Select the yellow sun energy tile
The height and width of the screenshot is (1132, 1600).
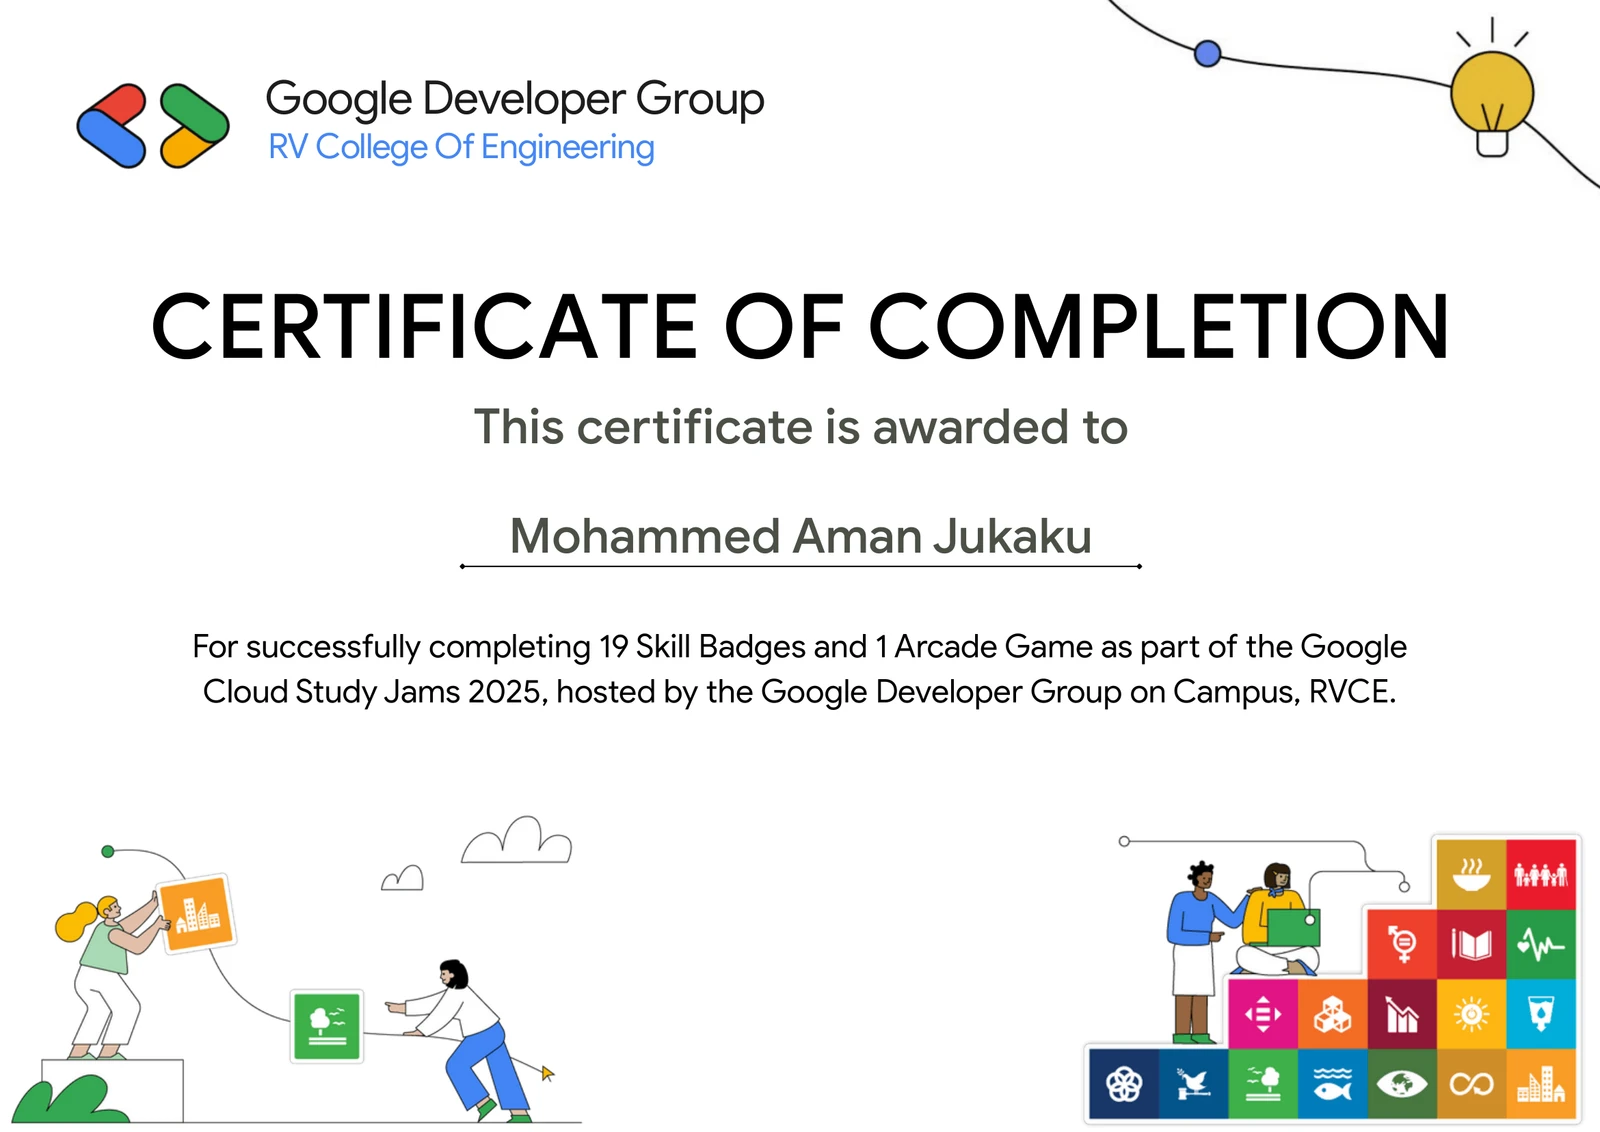(1471, 1014)
